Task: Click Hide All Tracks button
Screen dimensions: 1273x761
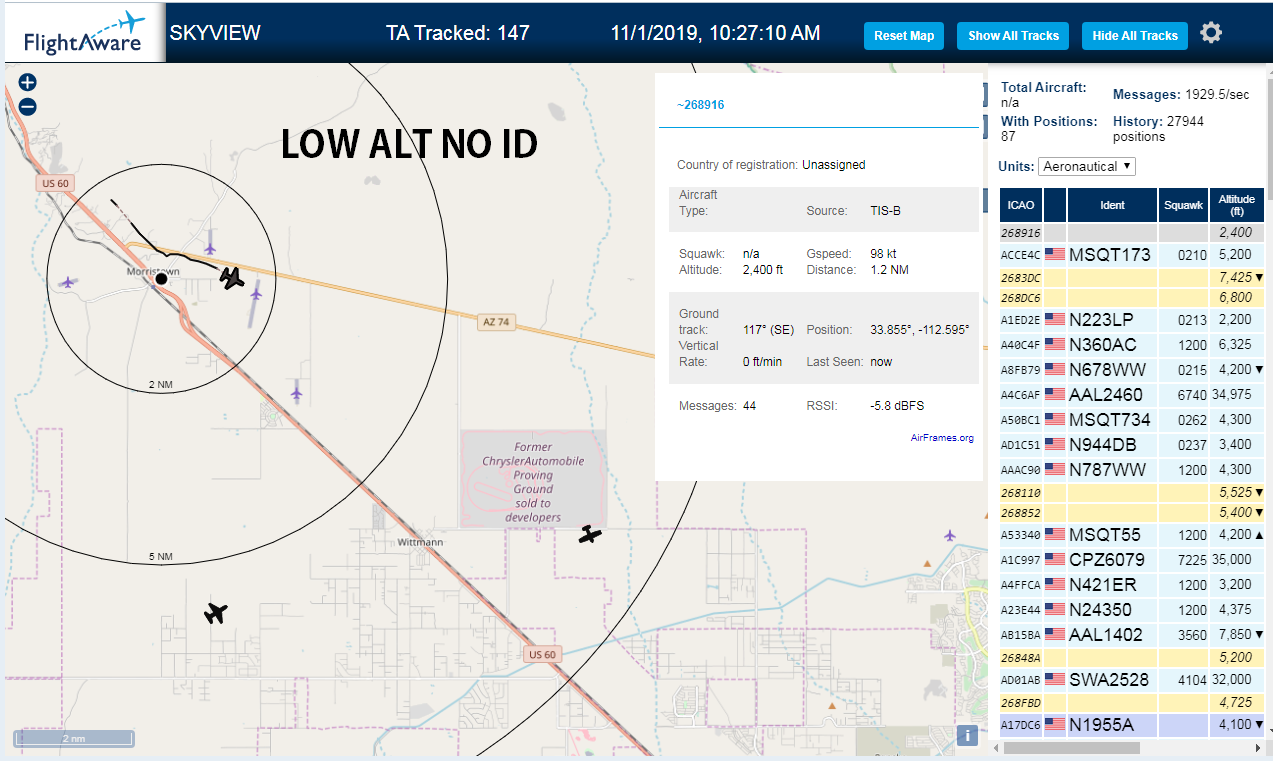Action: pyautogui.click(x=1135, y=36)
